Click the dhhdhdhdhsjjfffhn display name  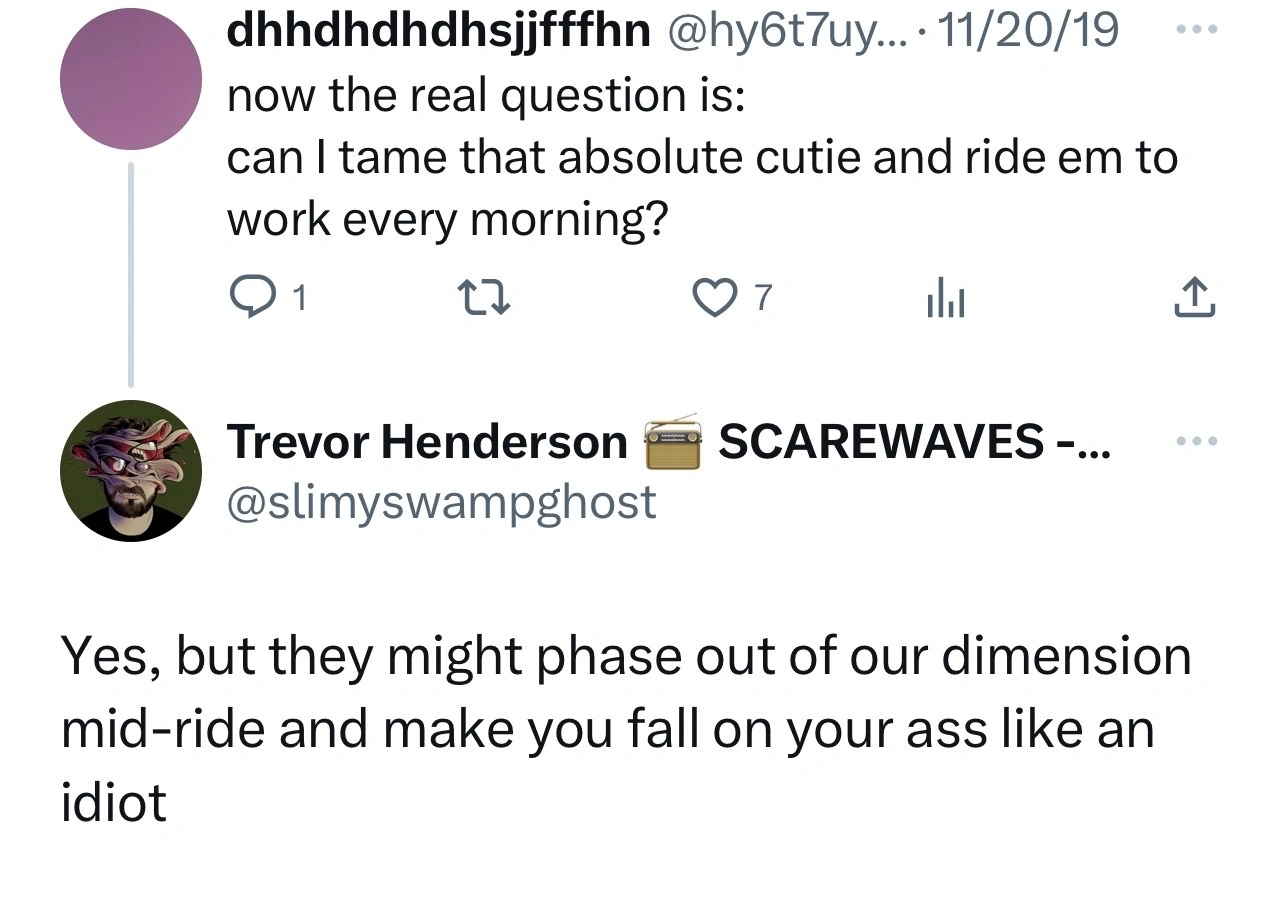click(x=439, y=31)
